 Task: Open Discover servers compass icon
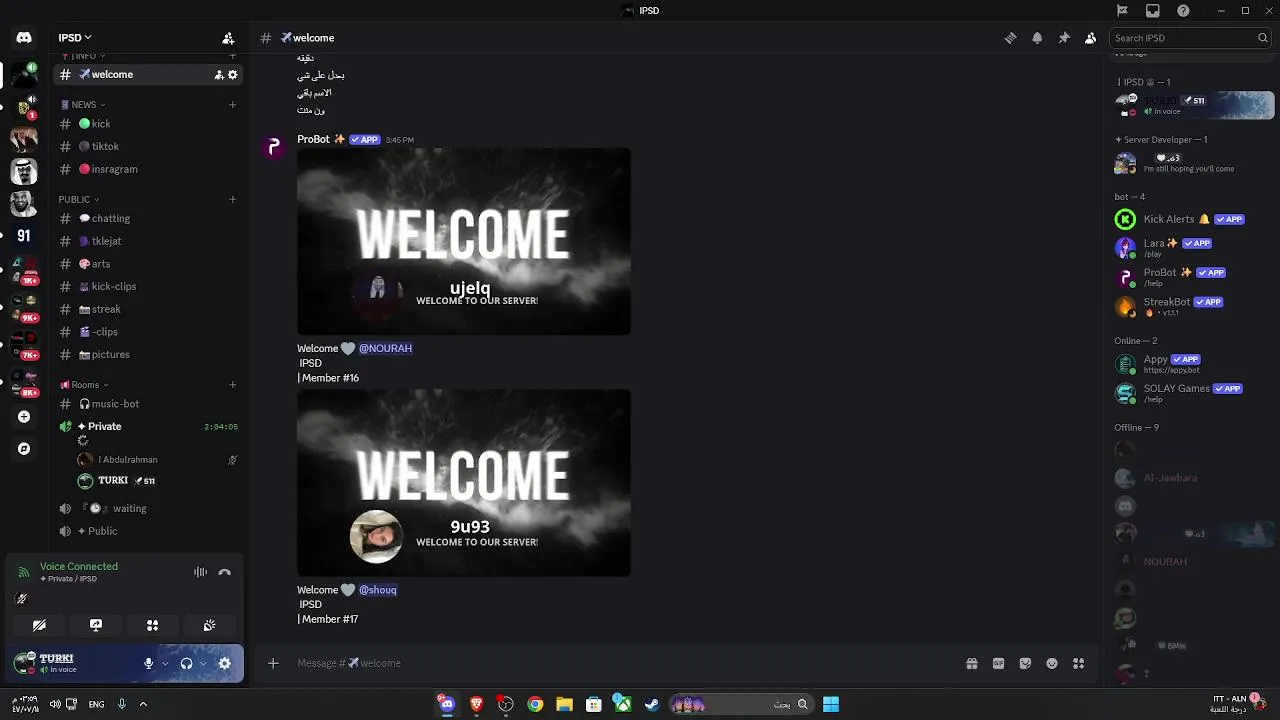pyautogui.click(x=24, y=449)
